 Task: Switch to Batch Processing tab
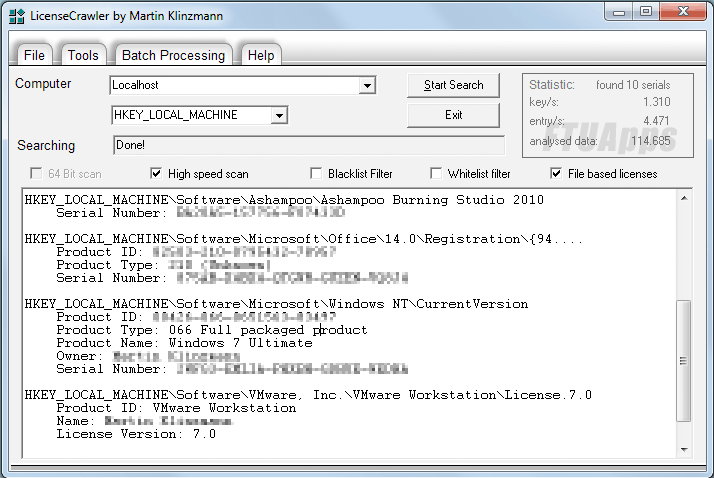173,55
